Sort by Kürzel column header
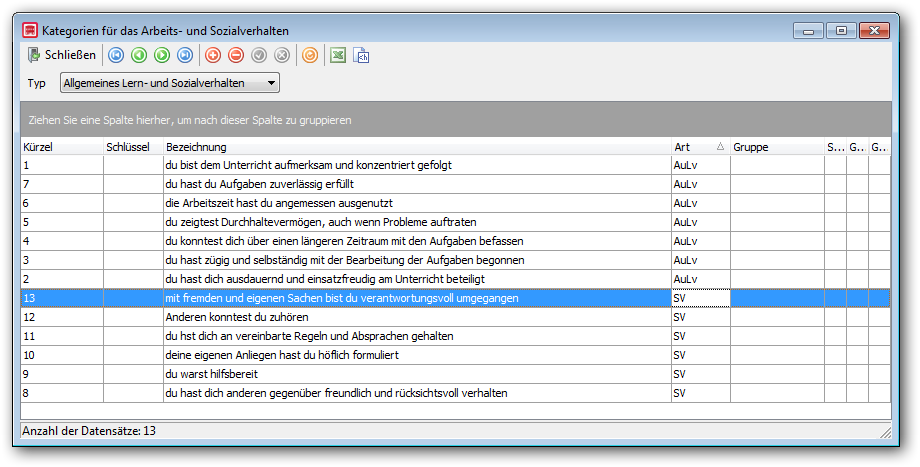Viewport: 920px width, 467px height. tap(62, 147)
